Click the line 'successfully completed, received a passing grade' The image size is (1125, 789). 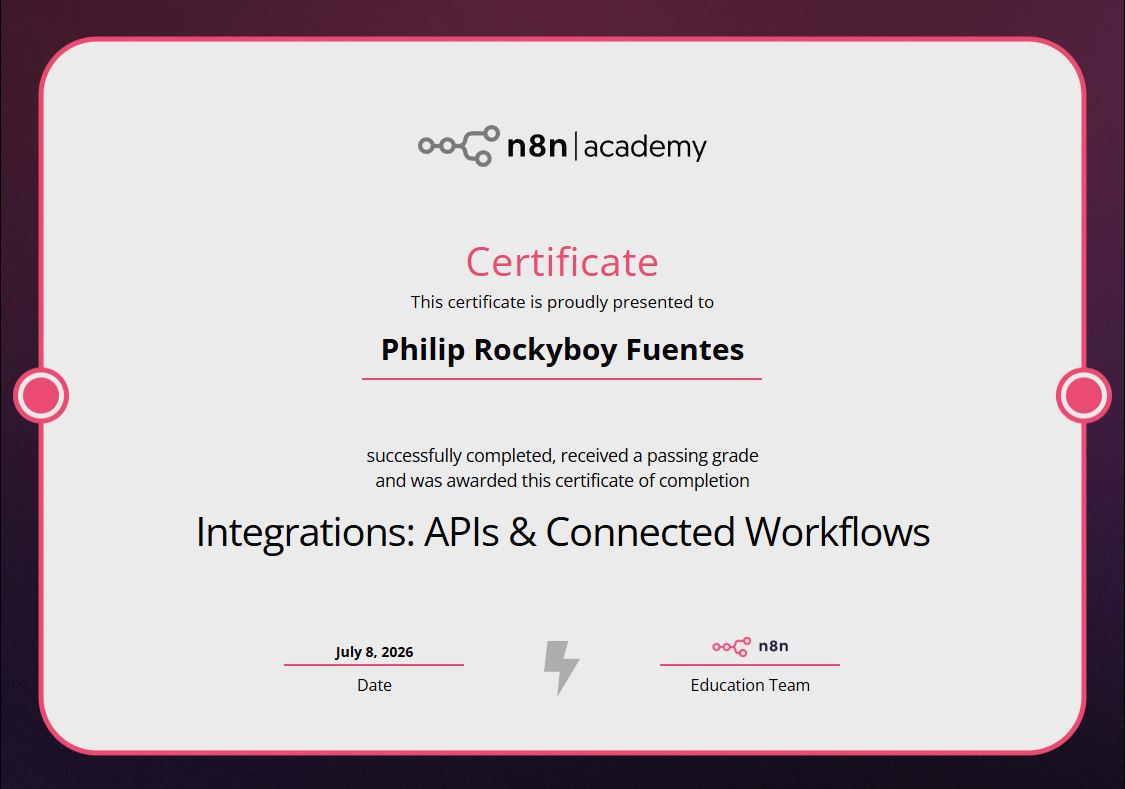[x=562, y=455]
